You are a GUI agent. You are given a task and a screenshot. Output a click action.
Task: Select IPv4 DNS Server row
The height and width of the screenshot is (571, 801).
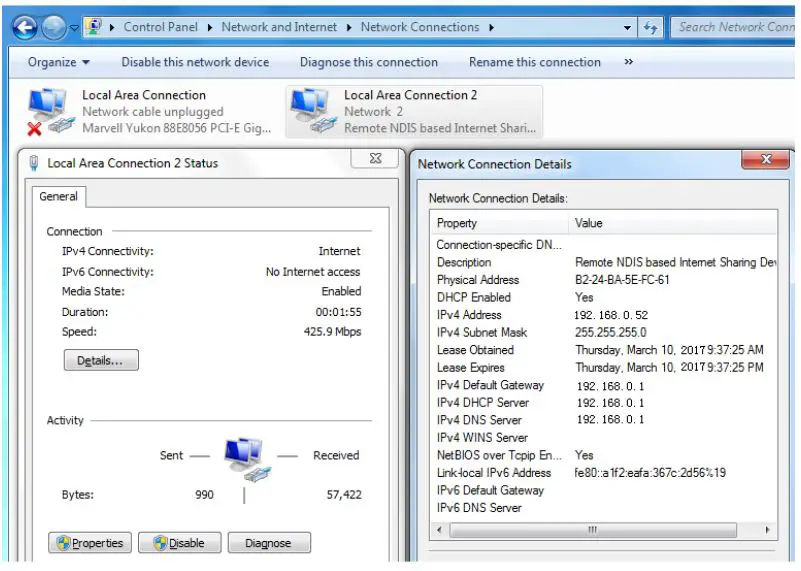pos(605,420)
